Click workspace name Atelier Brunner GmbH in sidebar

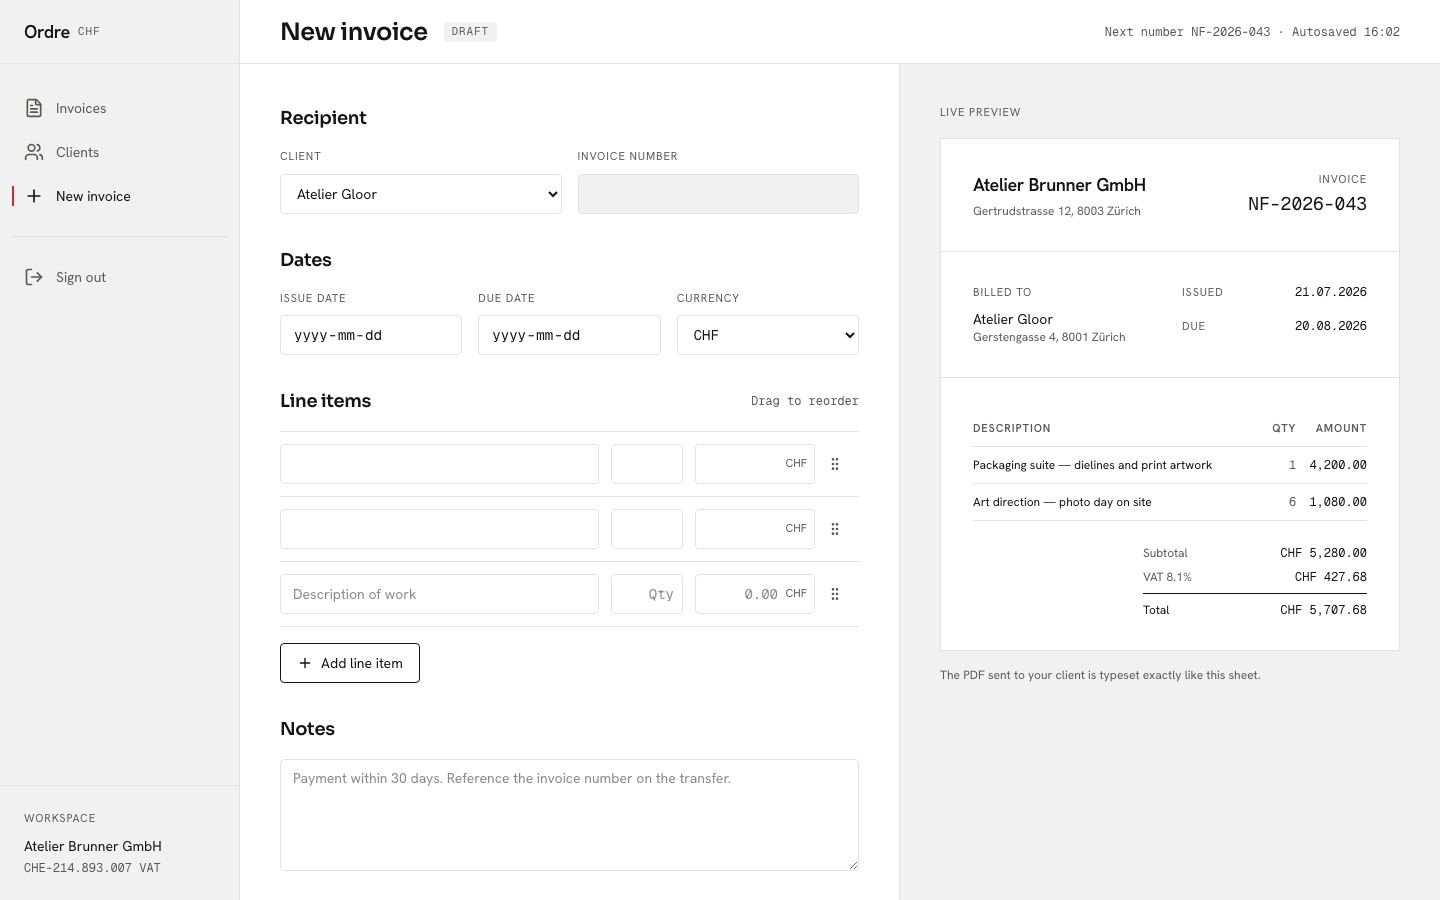[x=93, y=846]
